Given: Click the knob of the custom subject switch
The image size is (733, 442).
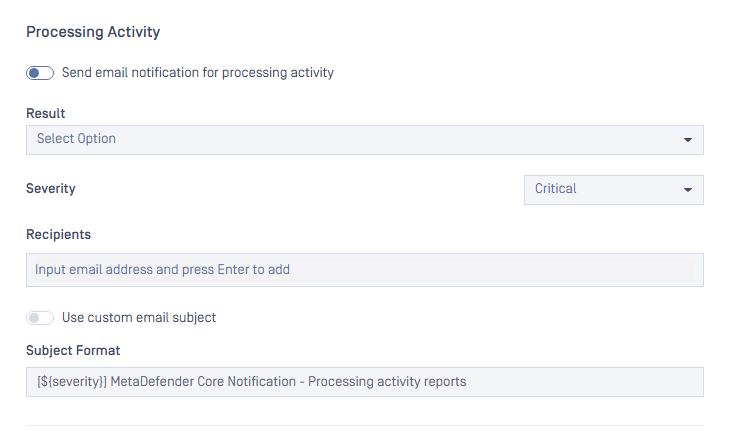Looking at the screenshot, I should 34,318.
